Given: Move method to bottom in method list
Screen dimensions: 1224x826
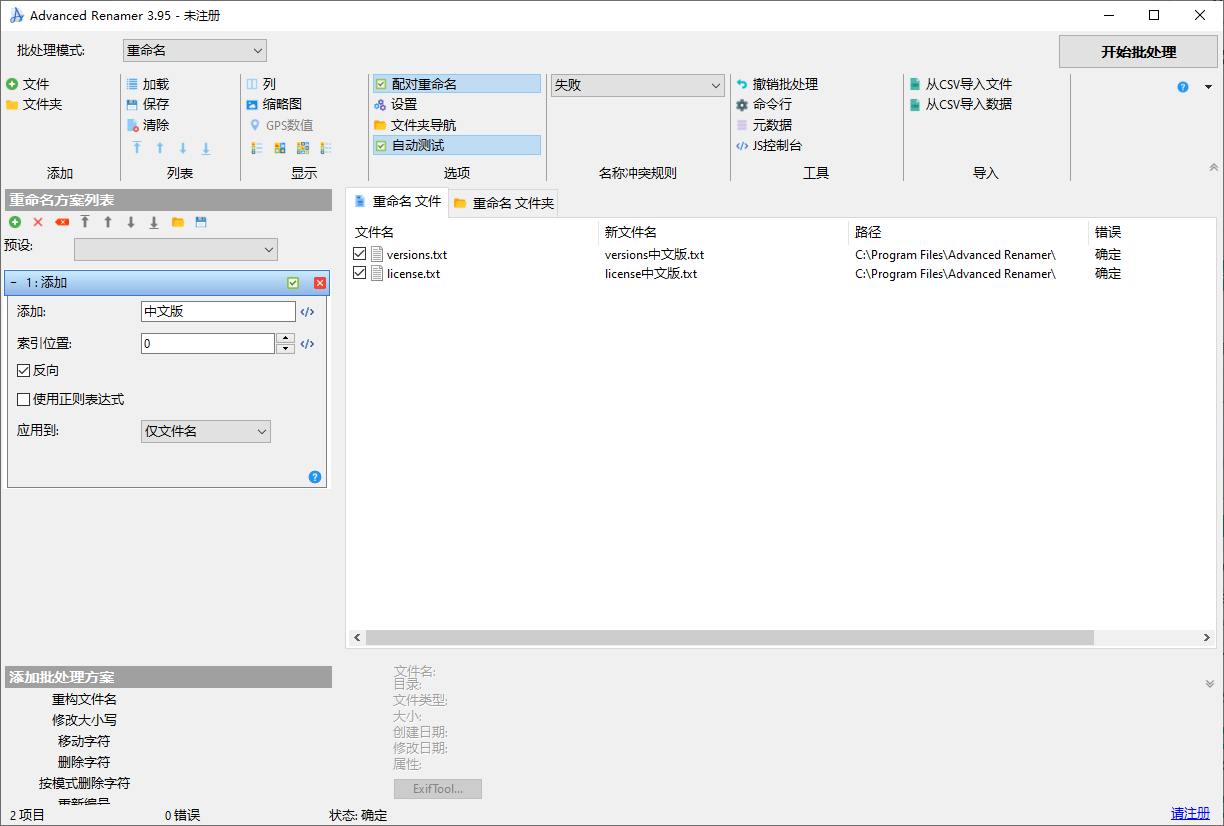Looking at the screenshot, I should pyautogui.click(x=154, y=222).
